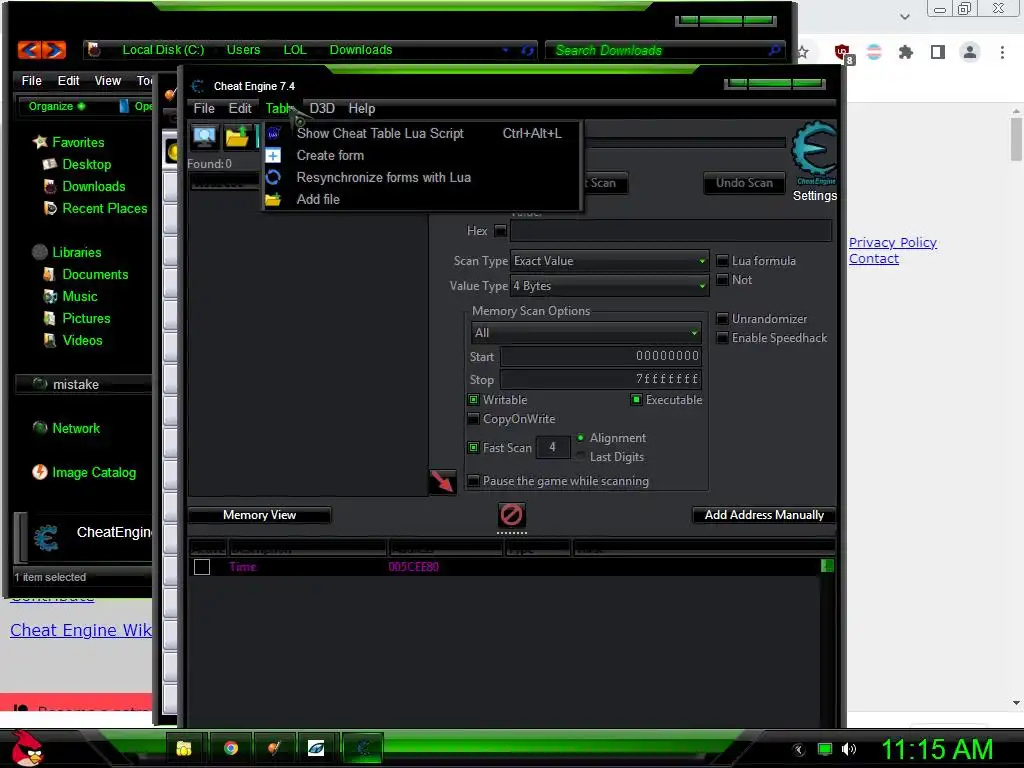
Task: Click refresh icon in Explorer address bar
Action: point(527,50)
